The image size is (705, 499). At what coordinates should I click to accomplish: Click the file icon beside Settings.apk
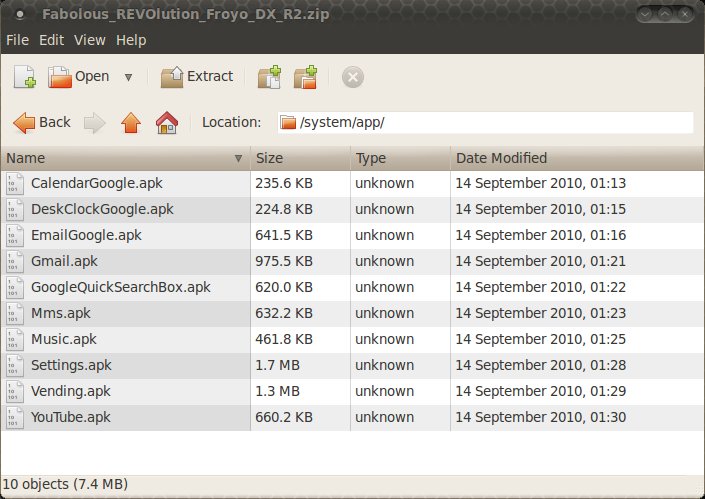(x=14, y=365)
